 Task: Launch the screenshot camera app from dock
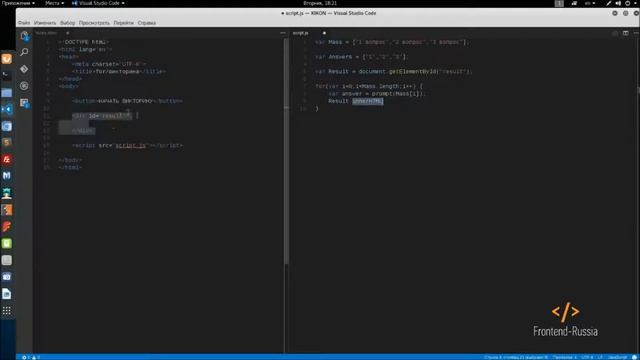(7, 277)
